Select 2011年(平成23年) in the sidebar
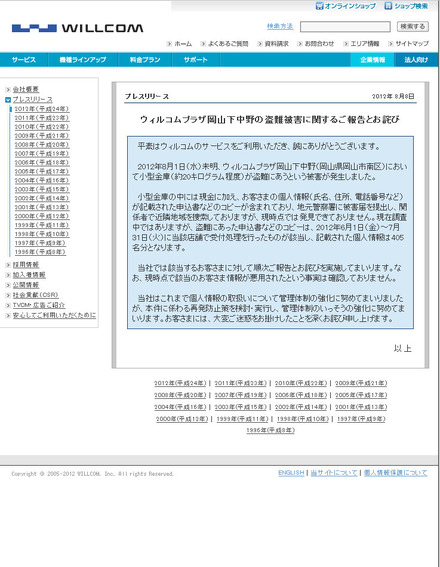440x567 pixels. (42, 118)
